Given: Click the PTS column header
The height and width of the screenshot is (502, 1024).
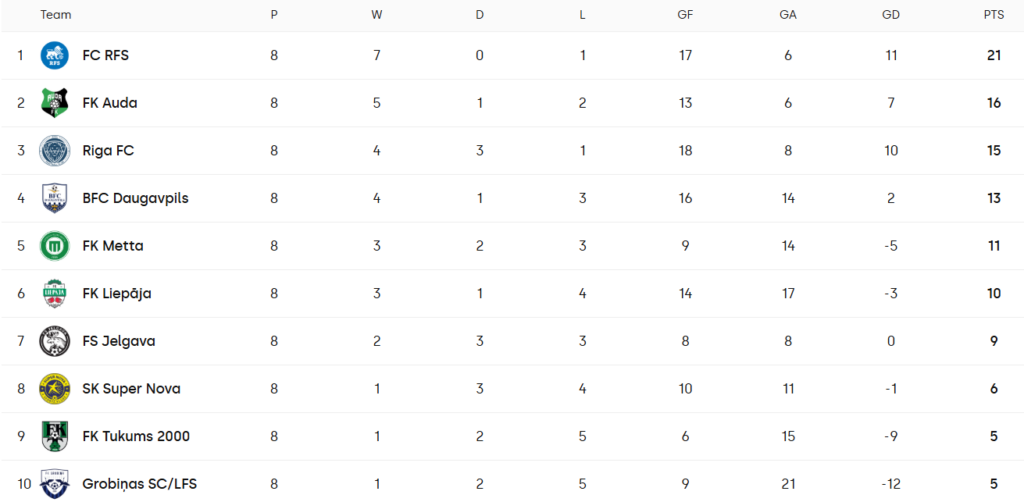Looking at the screenshot, I should (993, 15).
